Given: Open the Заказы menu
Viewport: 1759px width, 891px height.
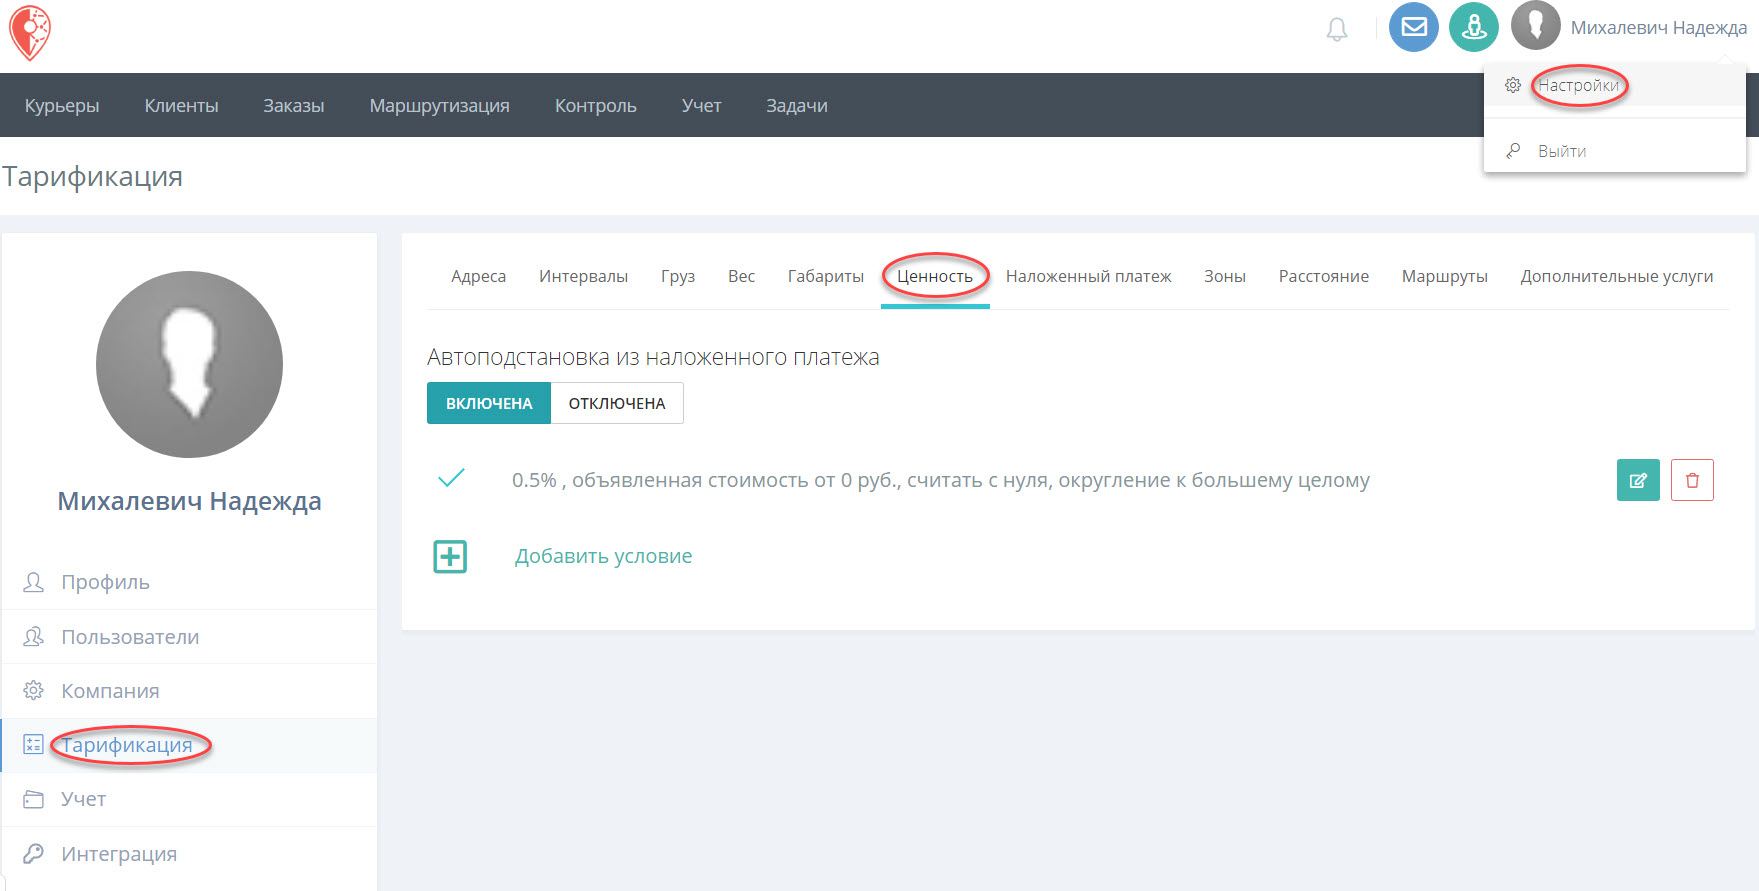Looking at the screenshot, I should click(294, 105).
